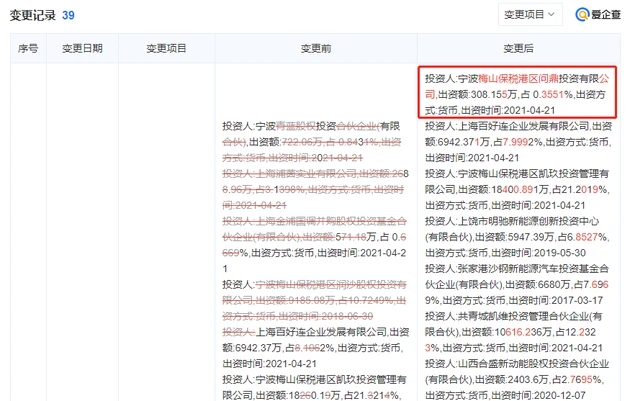Click struck-through 上海金浦国调并购股权投资基金 entry

point(315,245)
